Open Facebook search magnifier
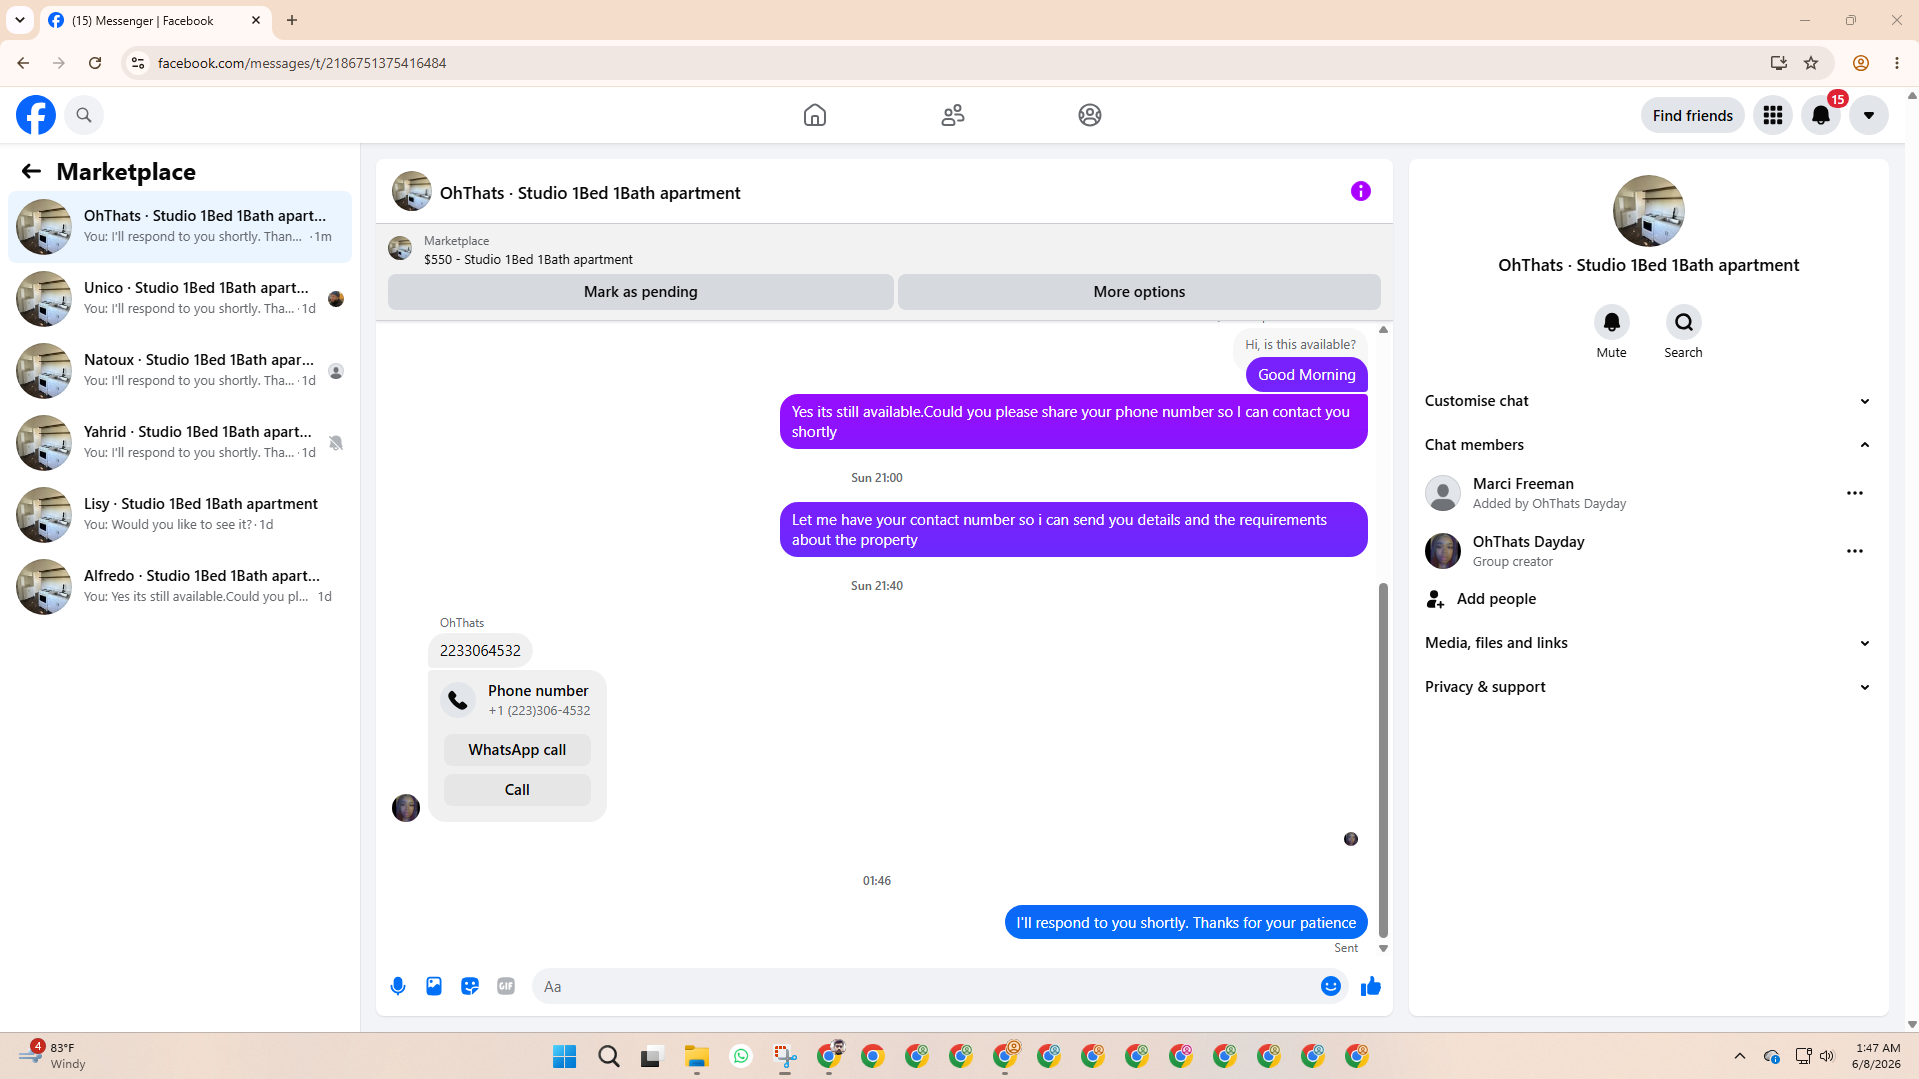 pyautogui.click(x=84, y=115)
